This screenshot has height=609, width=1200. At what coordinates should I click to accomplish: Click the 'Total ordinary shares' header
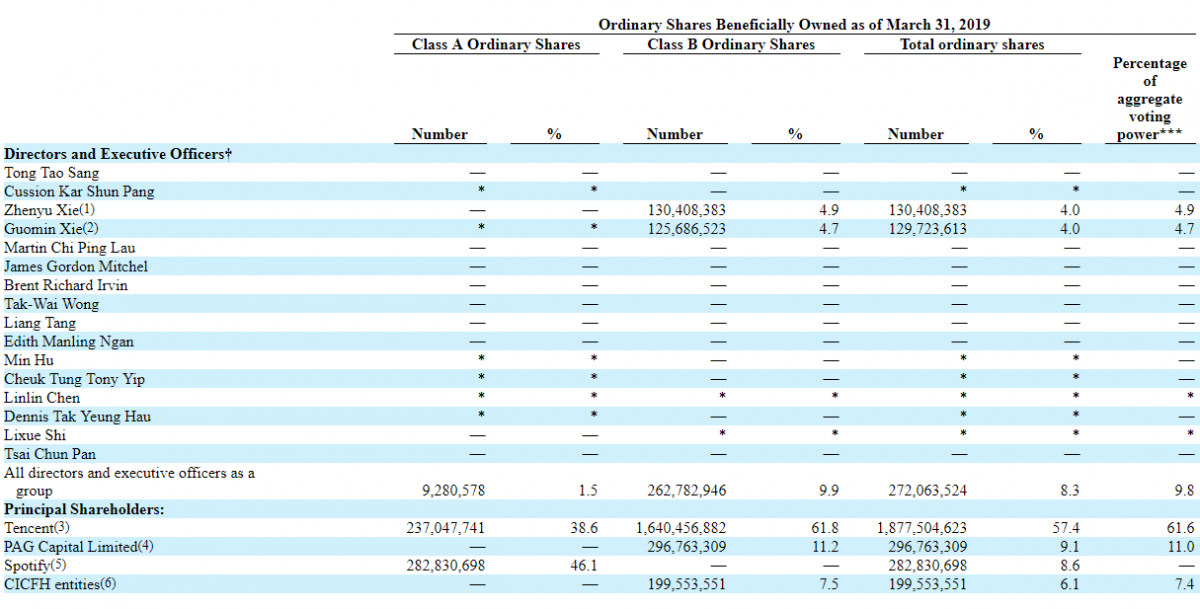[x=972, y=44]
